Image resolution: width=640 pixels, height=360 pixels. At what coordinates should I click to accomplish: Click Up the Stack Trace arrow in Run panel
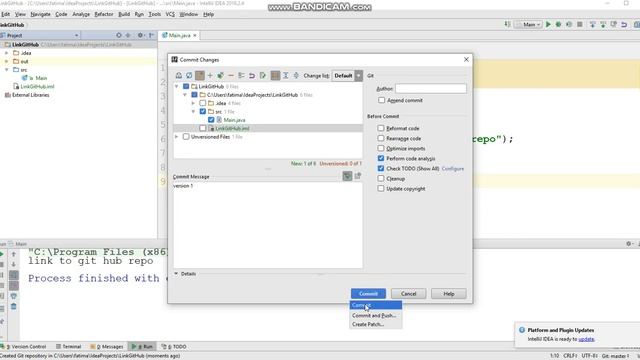pos(13,254)
